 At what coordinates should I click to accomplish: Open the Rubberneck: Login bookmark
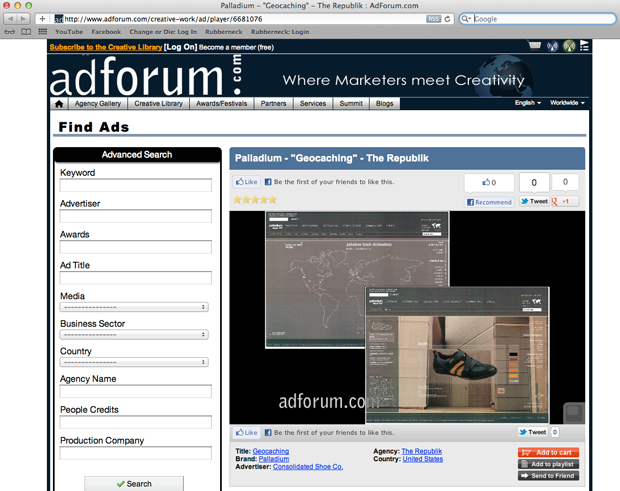[280, 32]
